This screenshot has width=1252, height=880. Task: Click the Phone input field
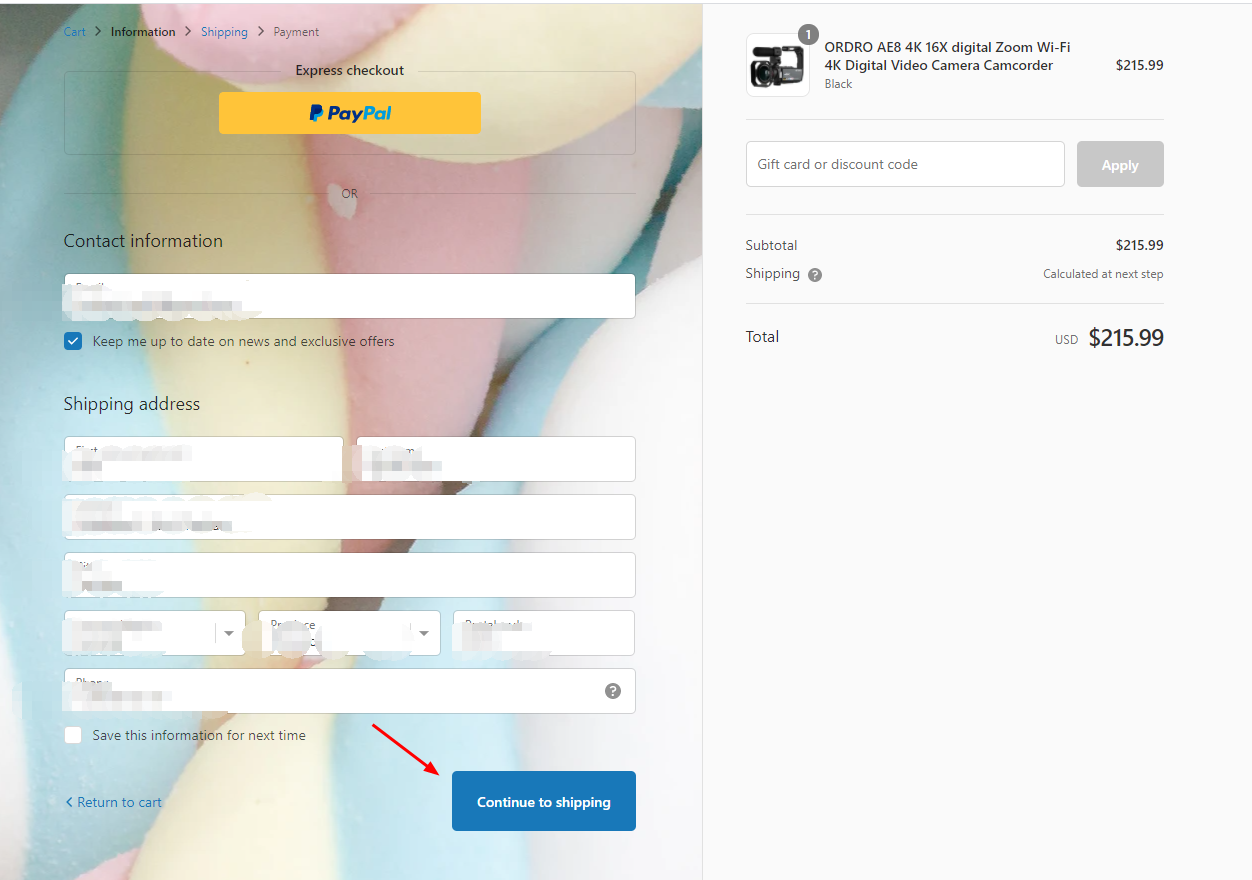[x=350, y=691]
